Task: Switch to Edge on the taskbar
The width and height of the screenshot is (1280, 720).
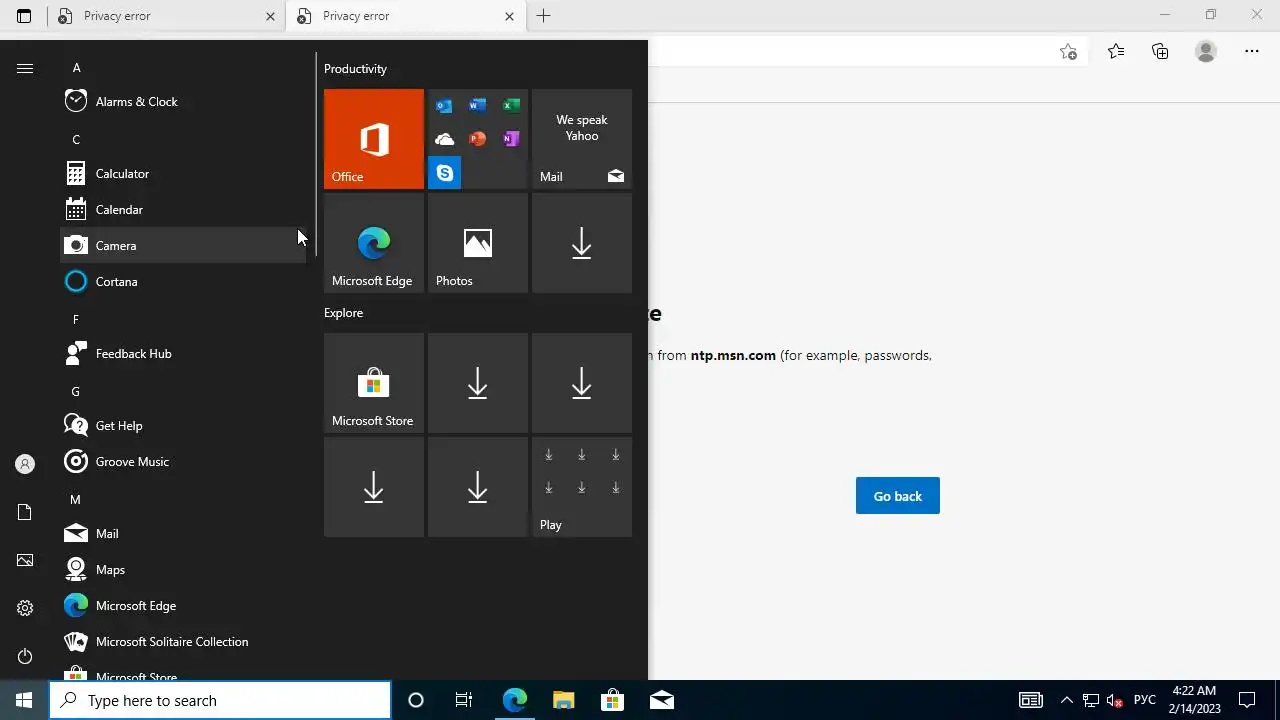Action: pos(514,700)
